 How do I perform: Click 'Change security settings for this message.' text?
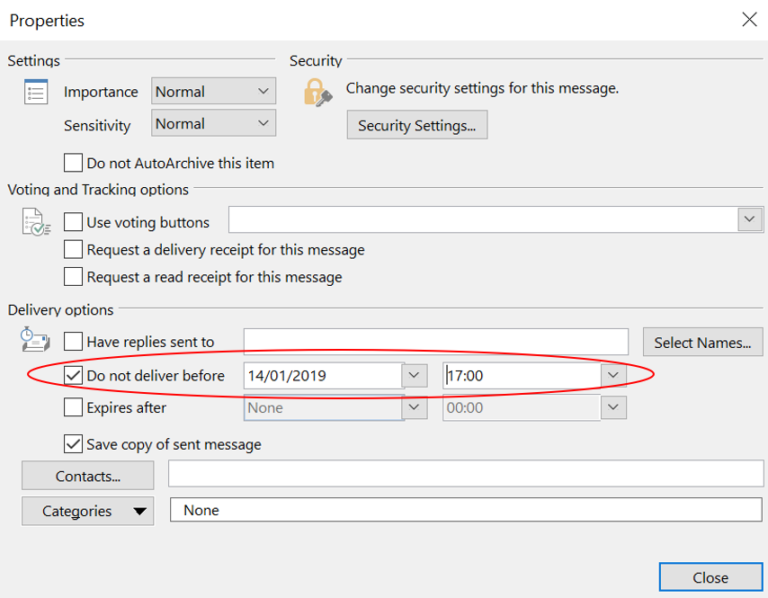pyautogui.click(x=482, y=88)
